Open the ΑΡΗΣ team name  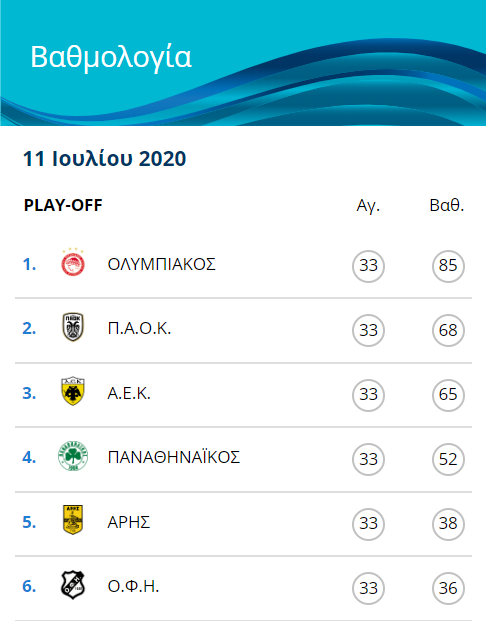click(129, 522)
